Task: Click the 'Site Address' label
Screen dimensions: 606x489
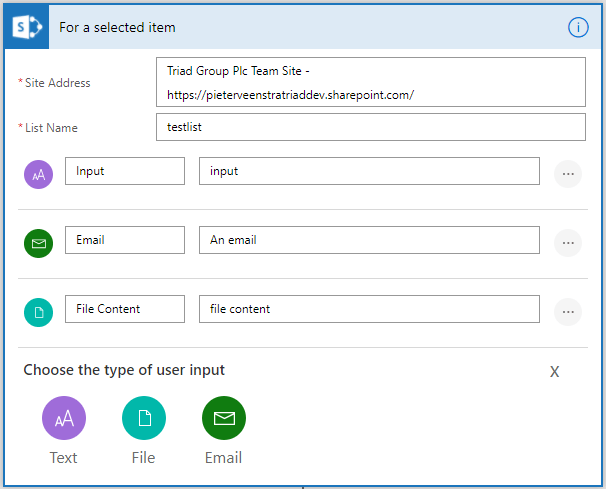Action: click(58, 83)
